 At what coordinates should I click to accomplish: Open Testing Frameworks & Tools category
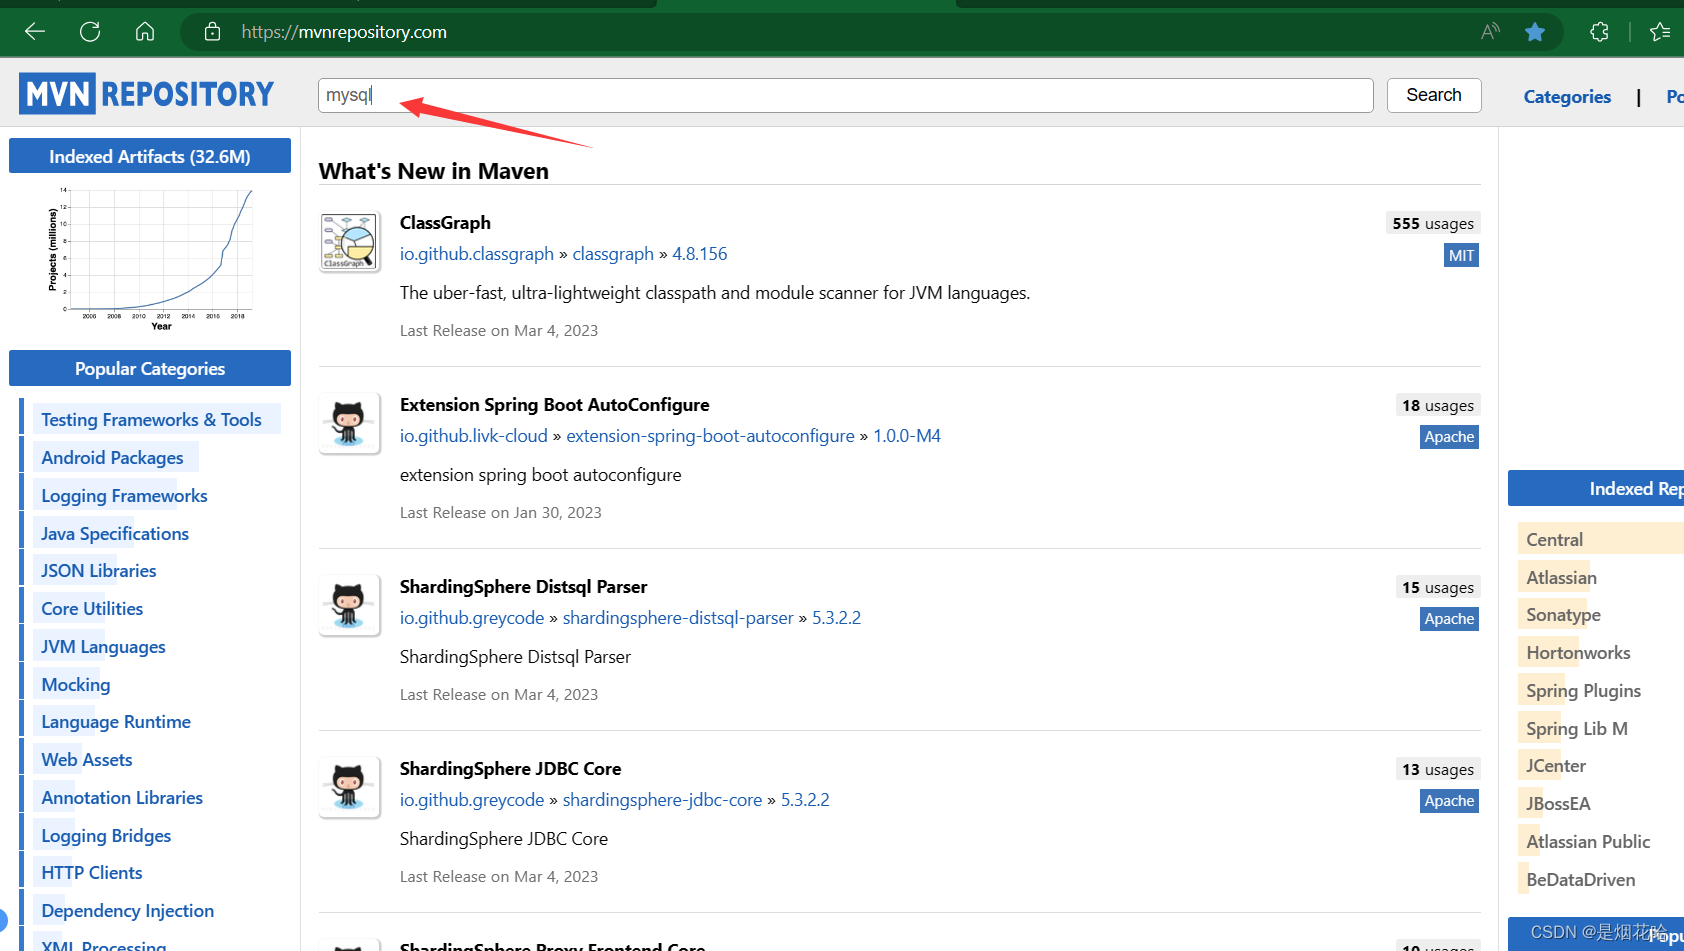click(151, 420)
